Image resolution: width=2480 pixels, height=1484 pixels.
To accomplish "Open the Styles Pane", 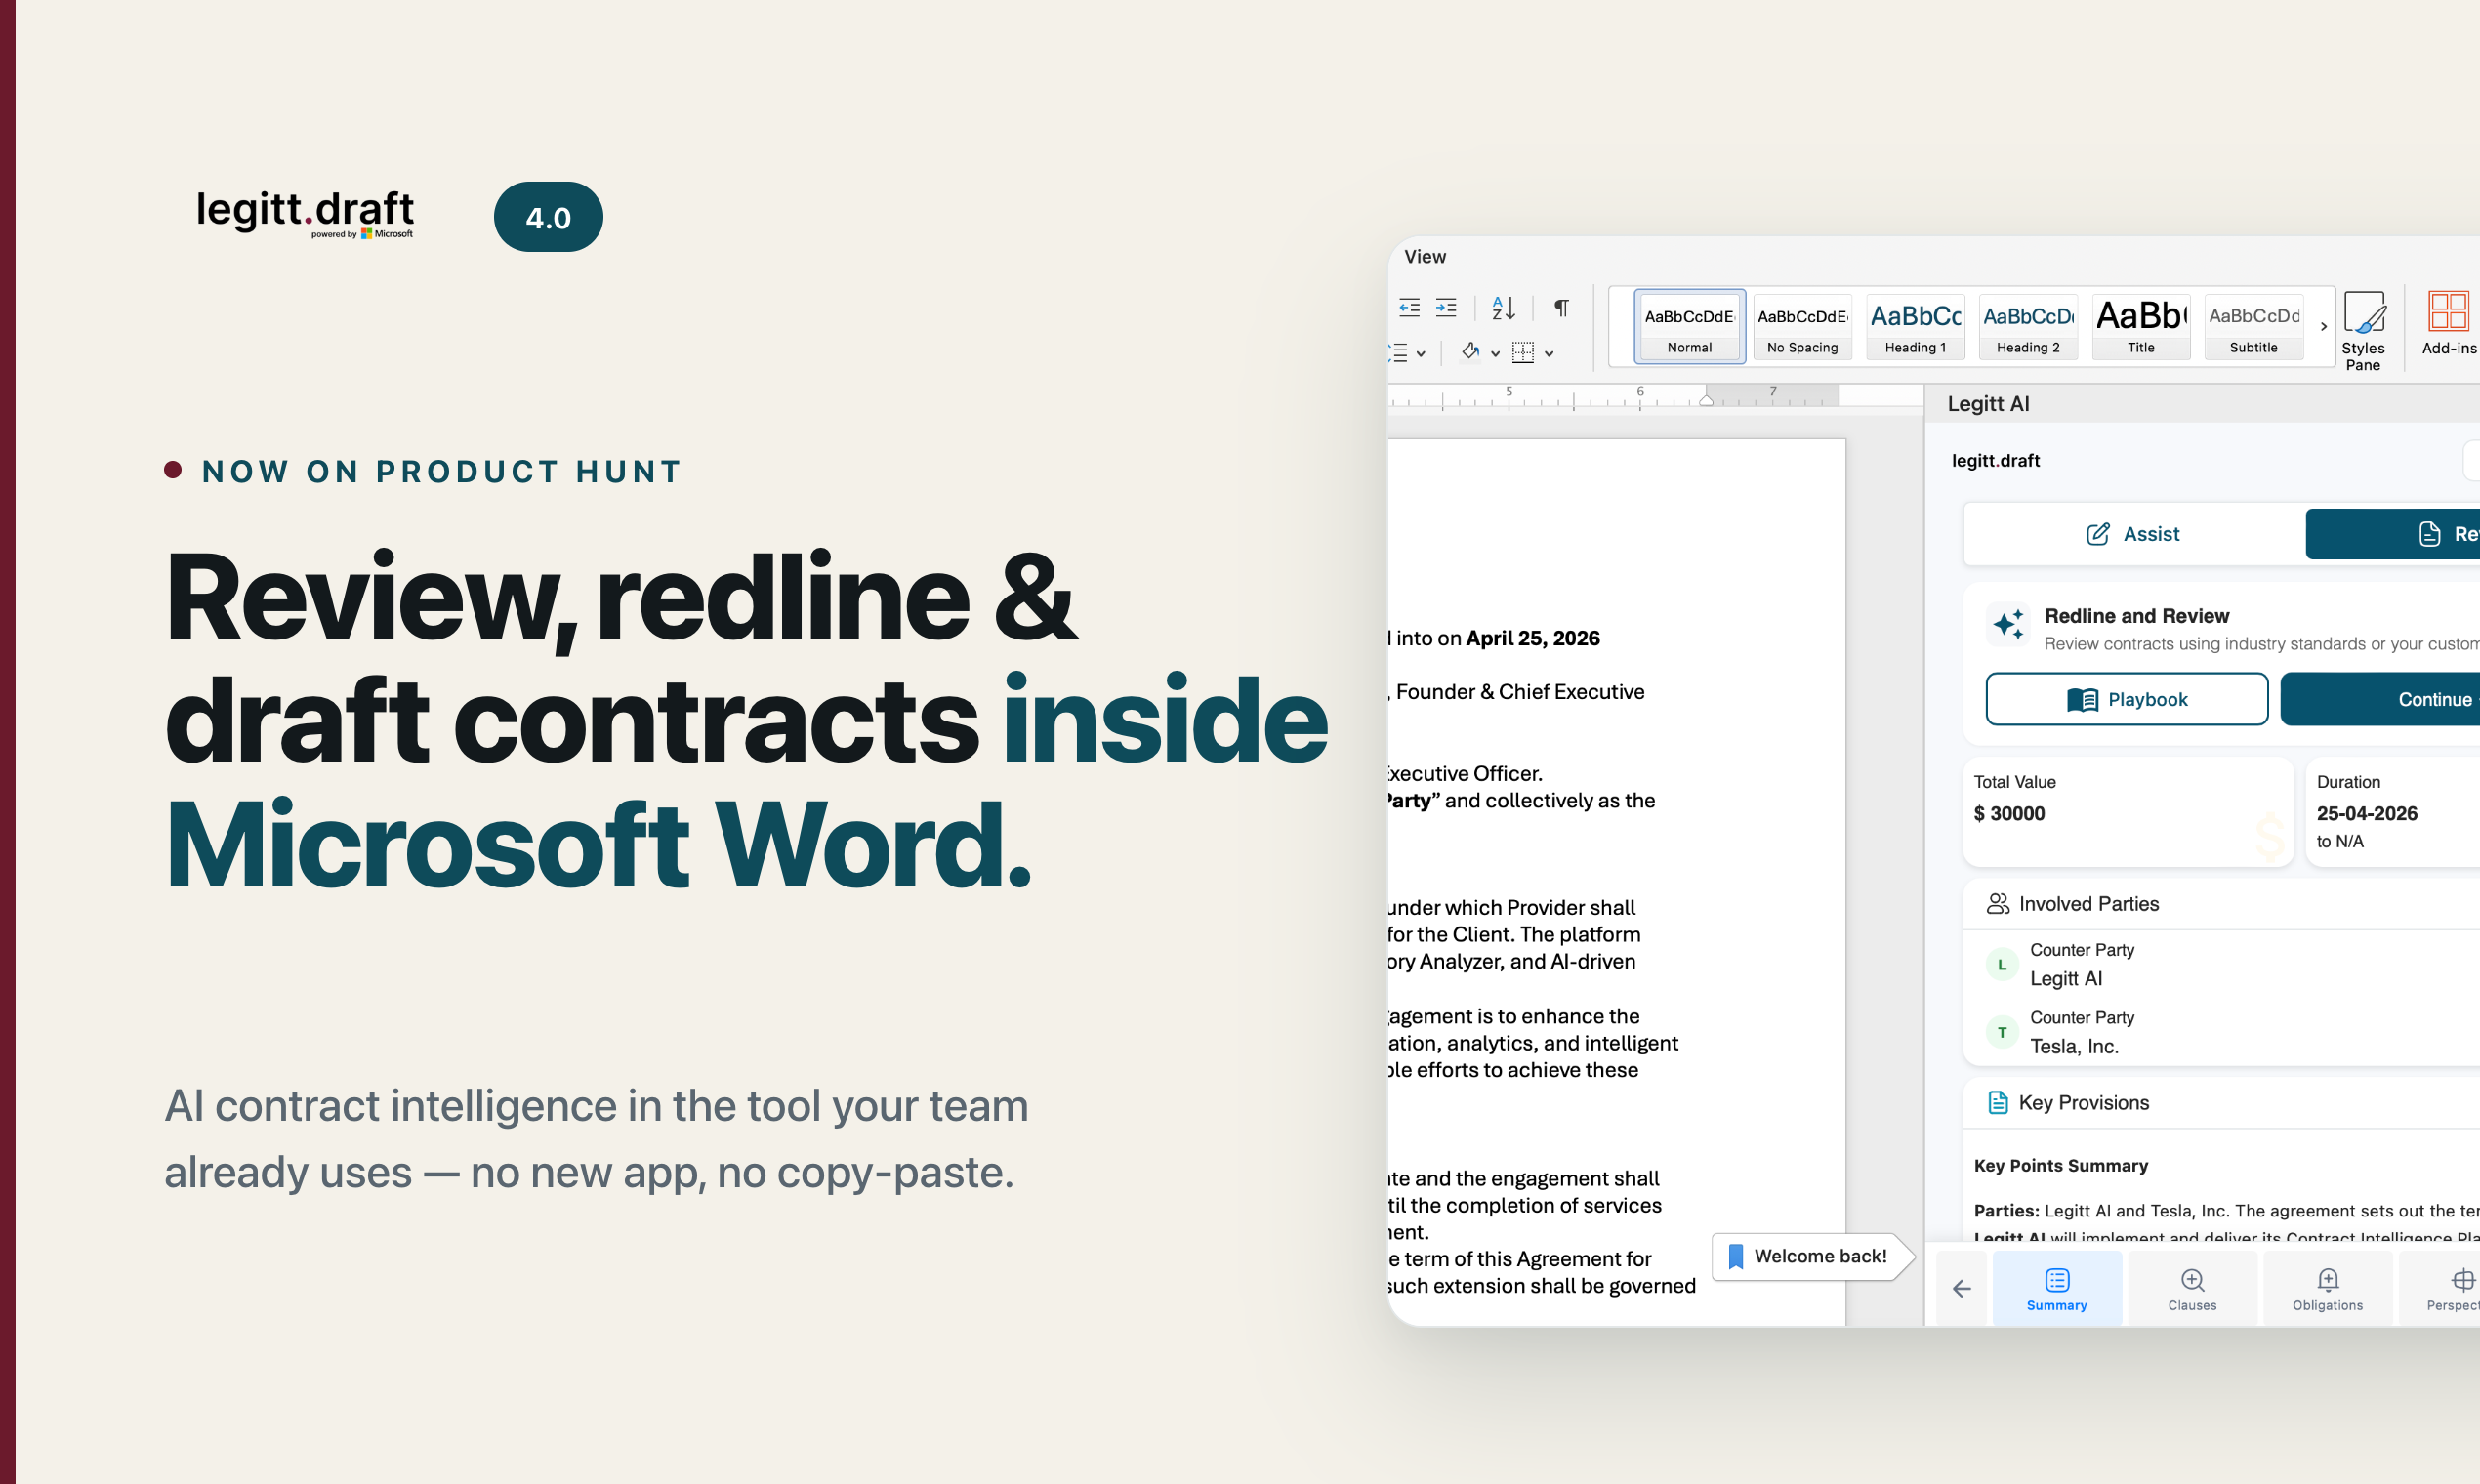I will (2364, 330).
